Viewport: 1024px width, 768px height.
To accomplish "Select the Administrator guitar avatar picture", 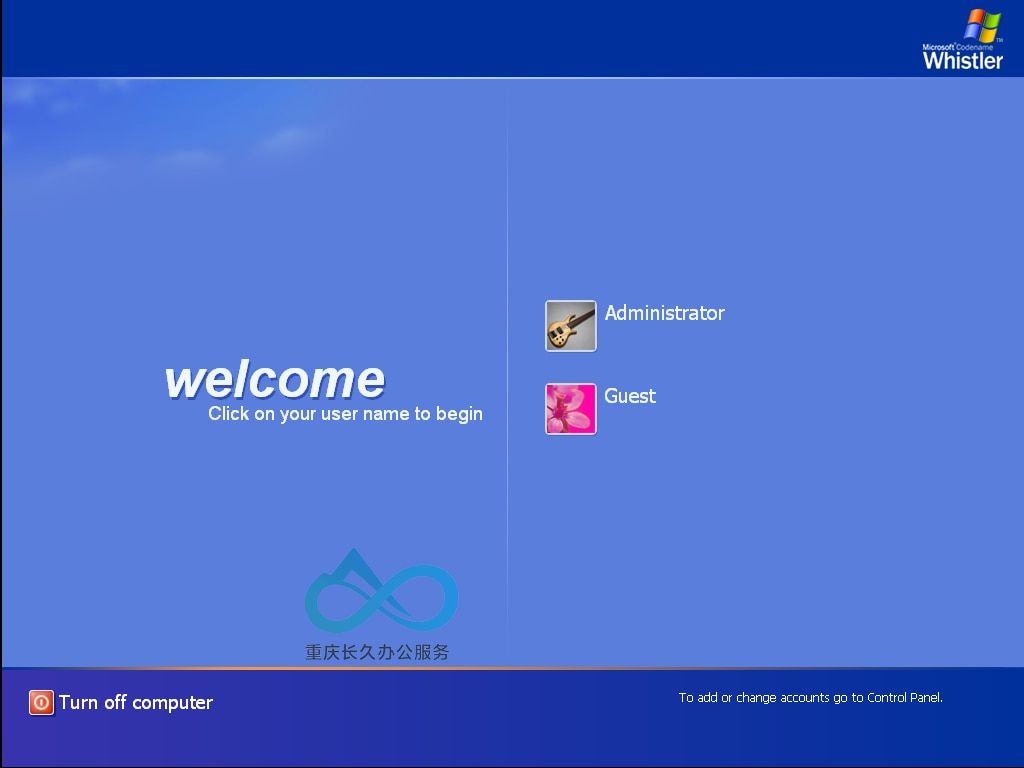I will (571, 326).
